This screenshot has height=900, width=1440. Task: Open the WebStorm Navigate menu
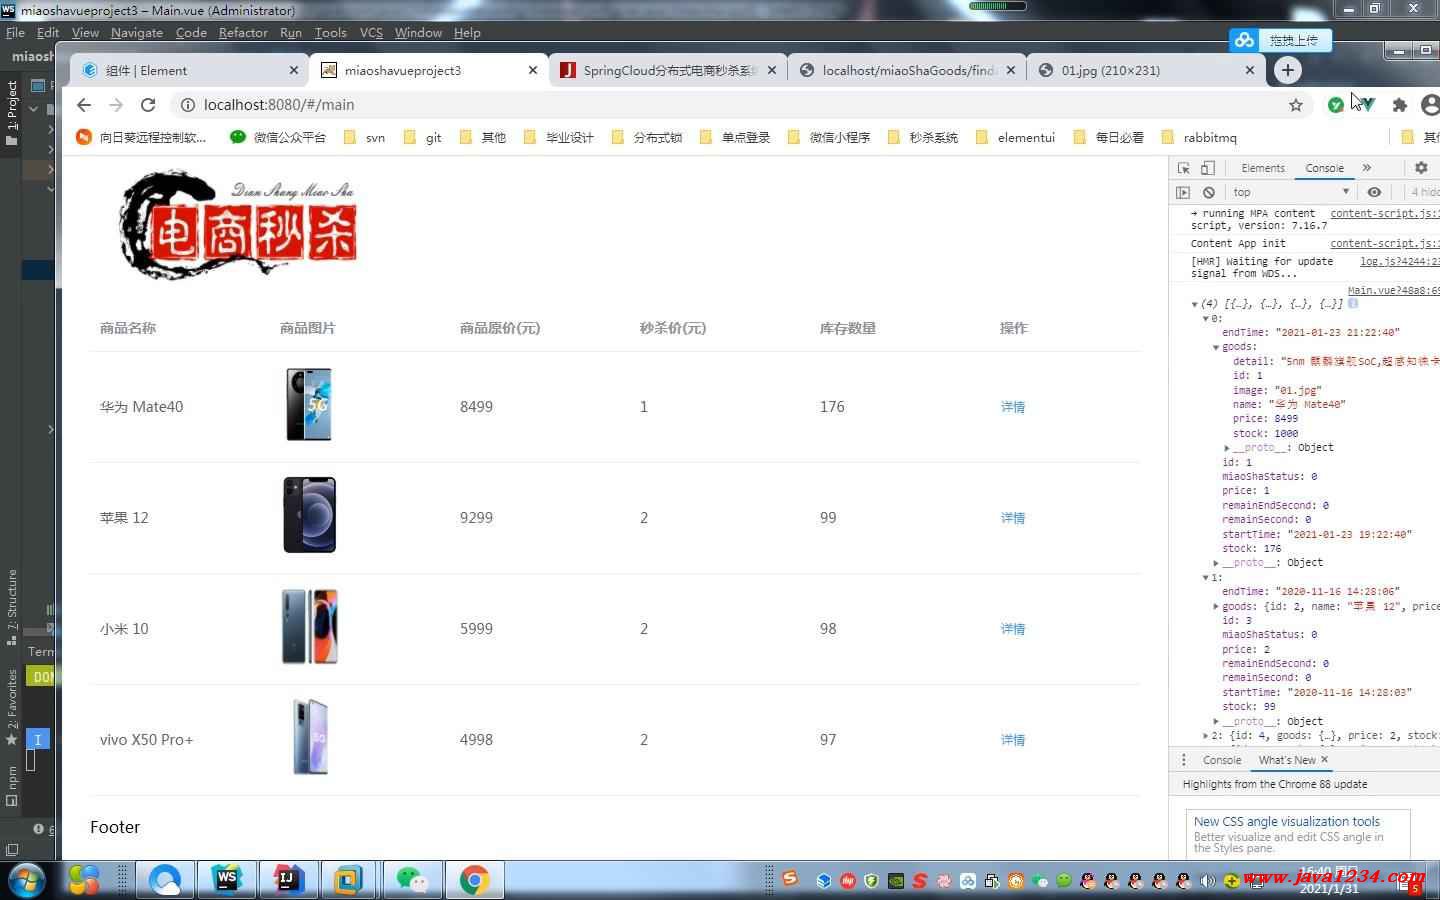click(137, 32)
